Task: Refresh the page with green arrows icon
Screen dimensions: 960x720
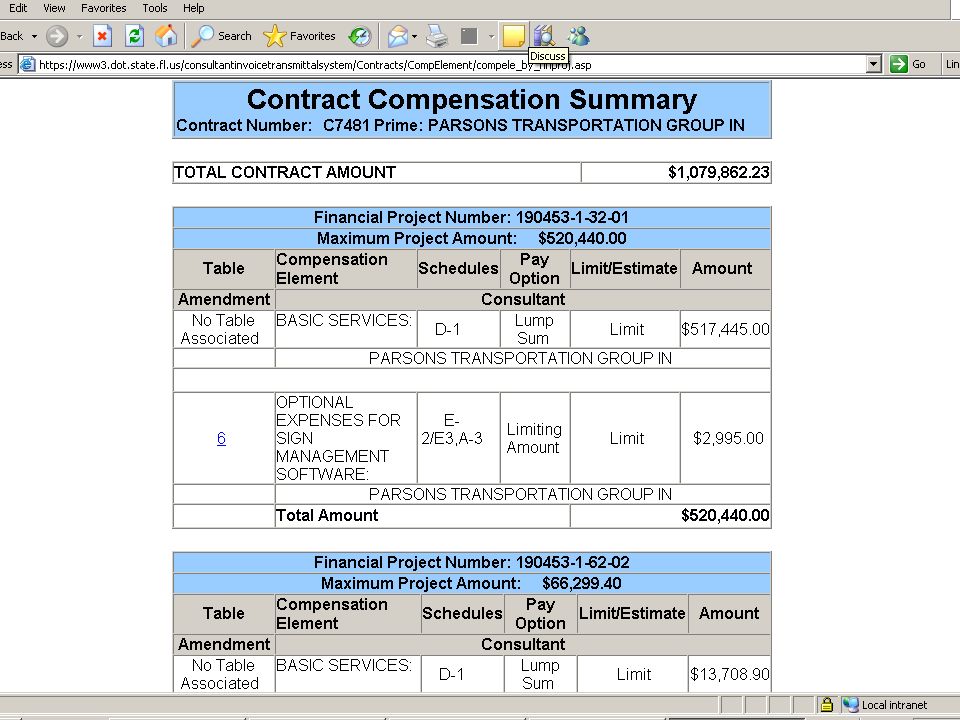Action: click(x=134, y=36)
